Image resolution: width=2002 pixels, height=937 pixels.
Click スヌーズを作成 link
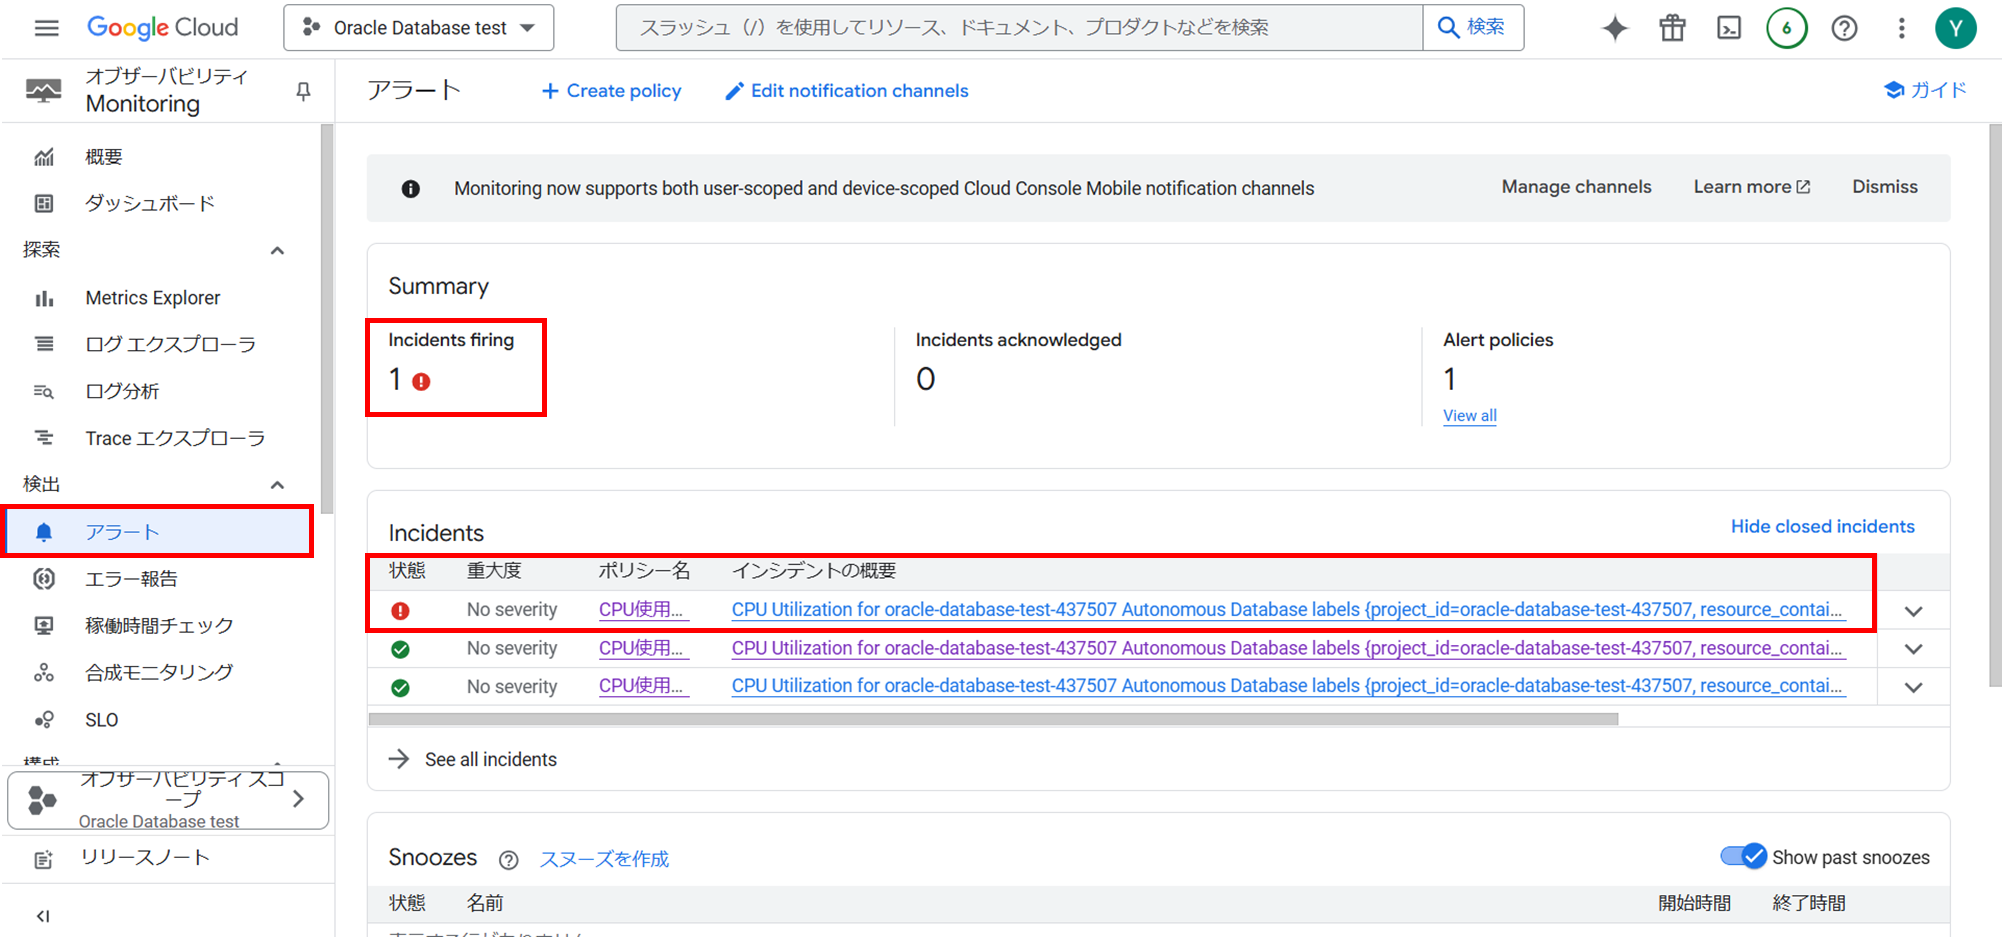(604, 859)
